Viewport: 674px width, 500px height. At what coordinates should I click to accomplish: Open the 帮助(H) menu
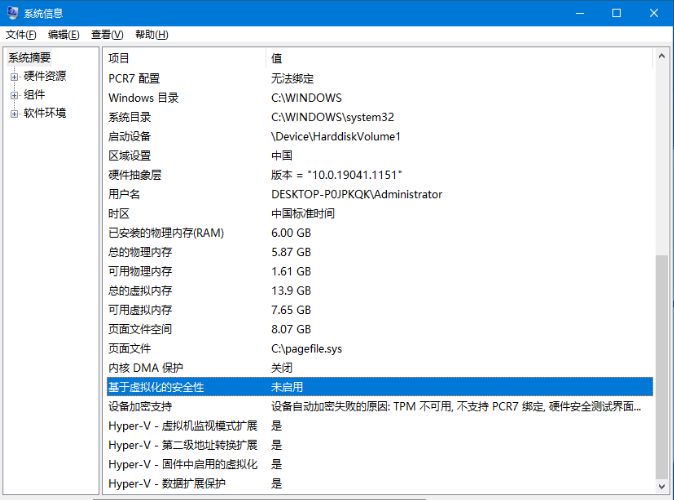coord(152,35)
